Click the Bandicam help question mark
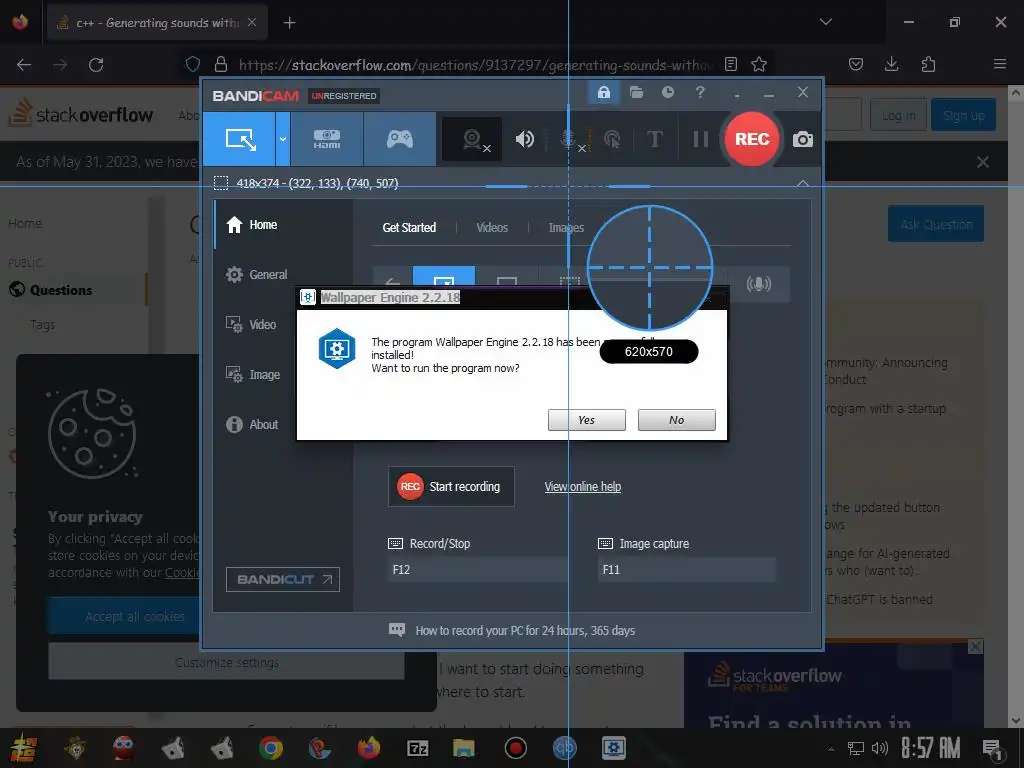 pyautogui.click(x=700, y=92)
